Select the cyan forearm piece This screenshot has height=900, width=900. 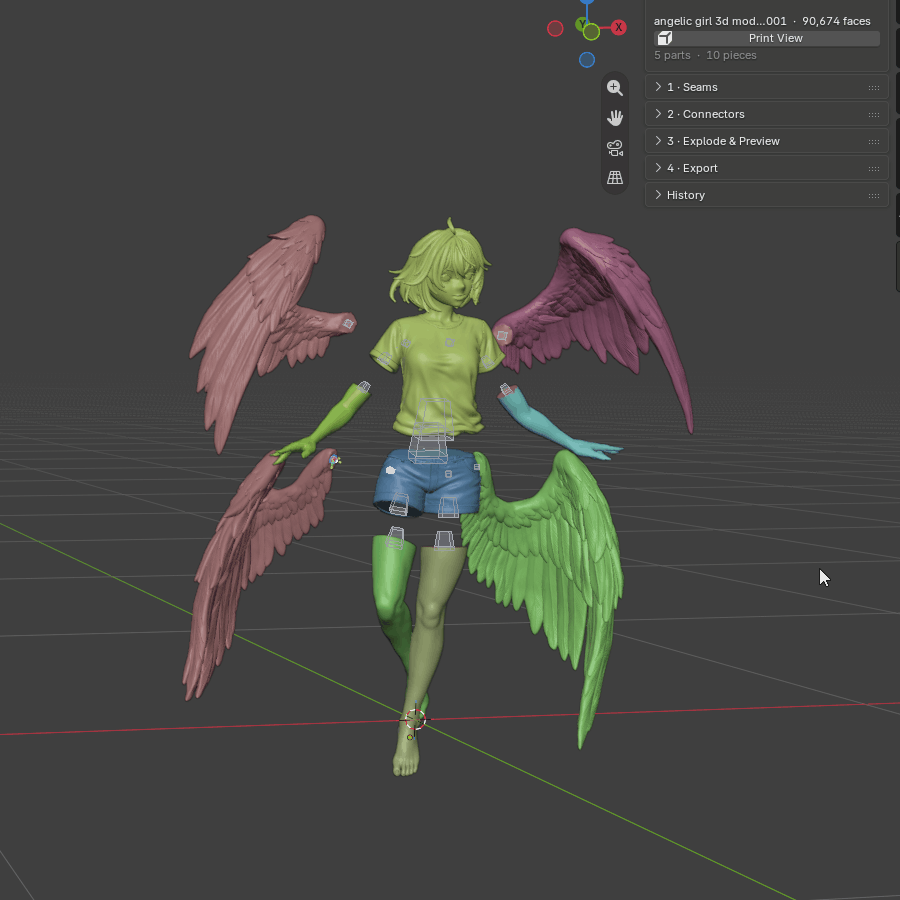tap(551, 426)
